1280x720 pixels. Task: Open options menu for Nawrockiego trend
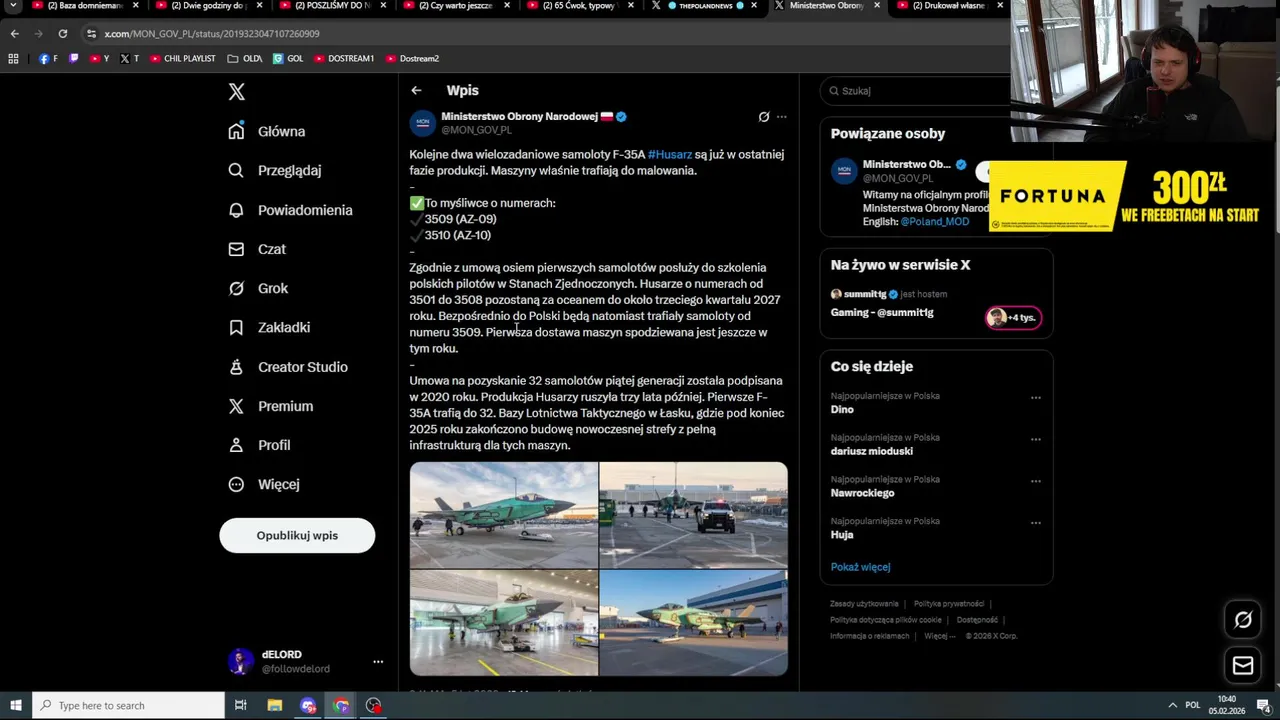click(1036, 481)
